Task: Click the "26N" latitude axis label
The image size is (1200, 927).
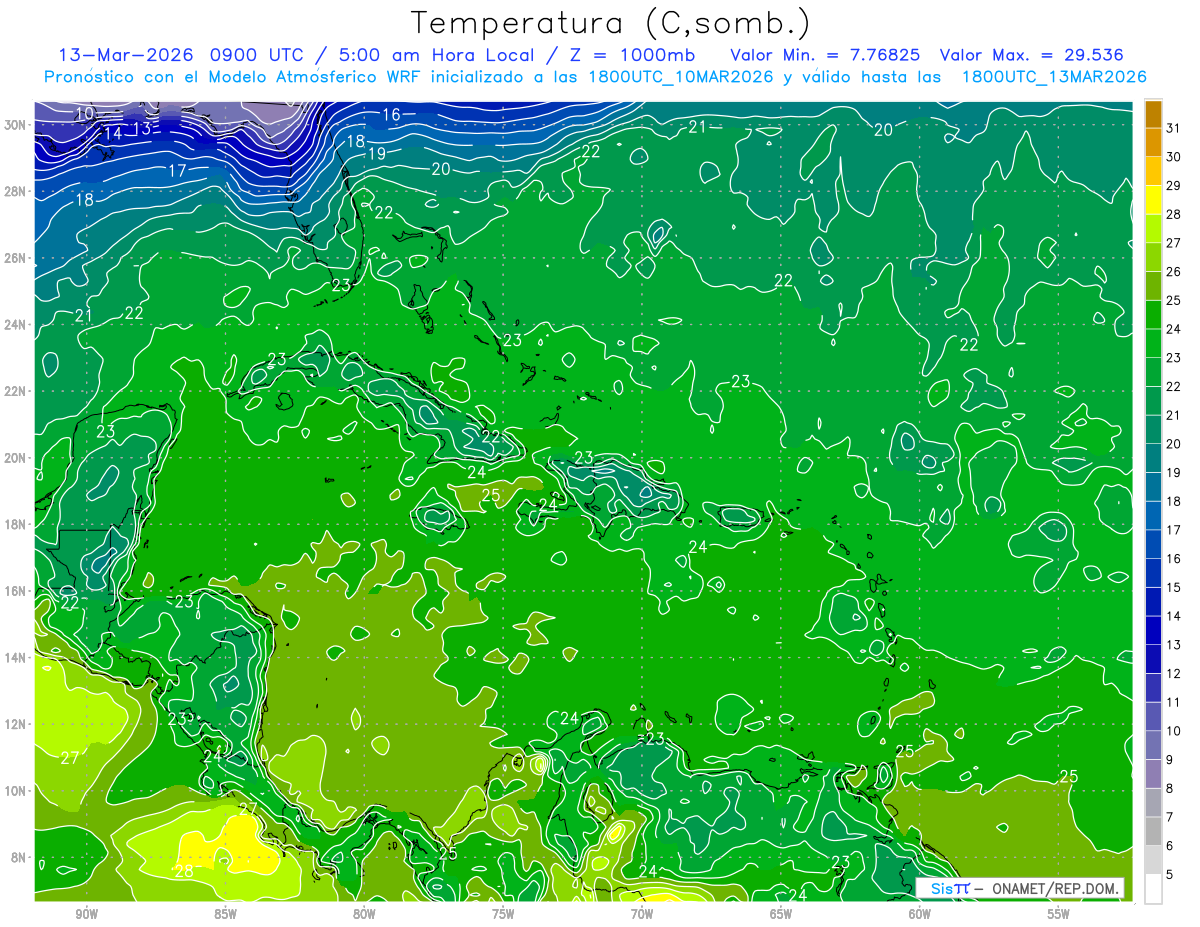Action: point(15,258)
